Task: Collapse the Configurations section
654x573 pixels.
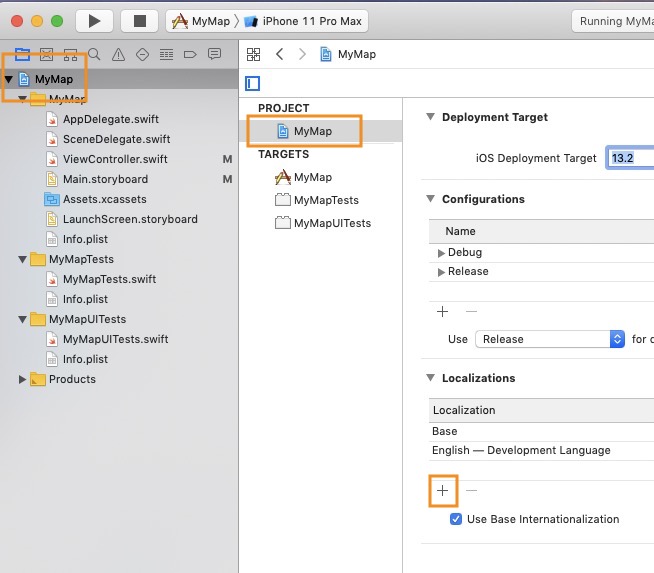Action: pyautogui.click(x=430, y=199)
